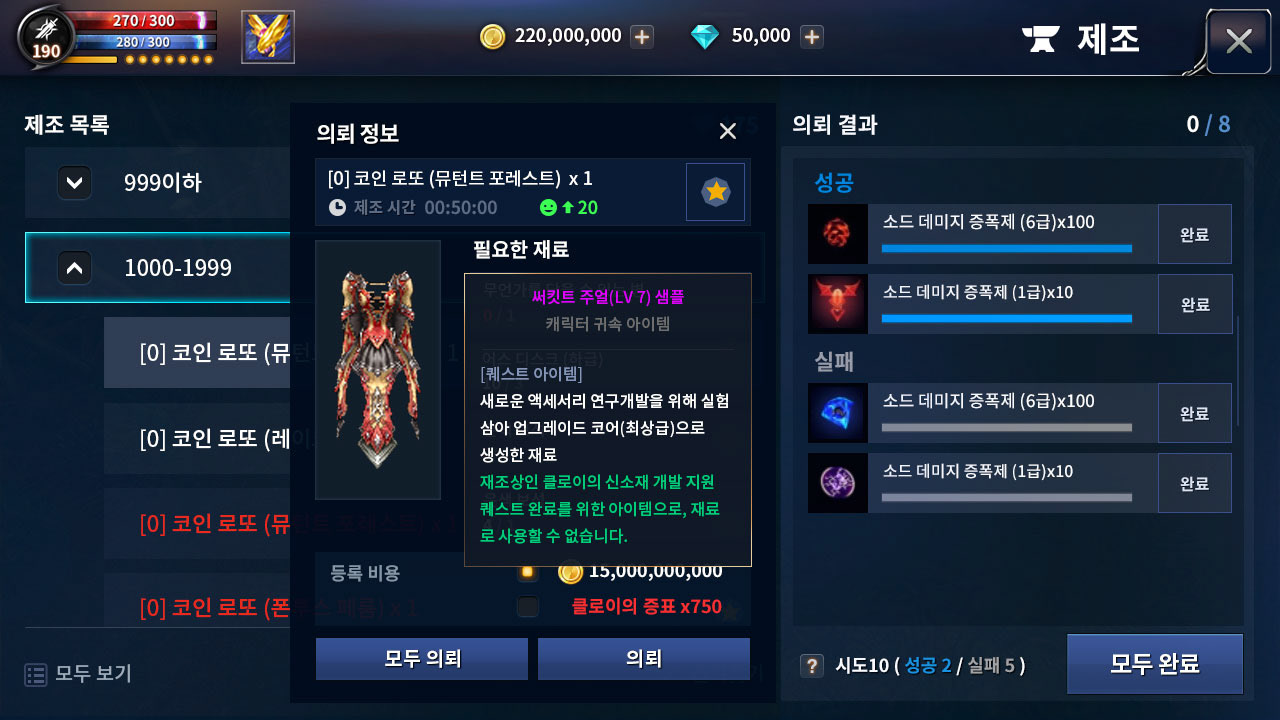Close the 의뢰 정보 popup

728,131
